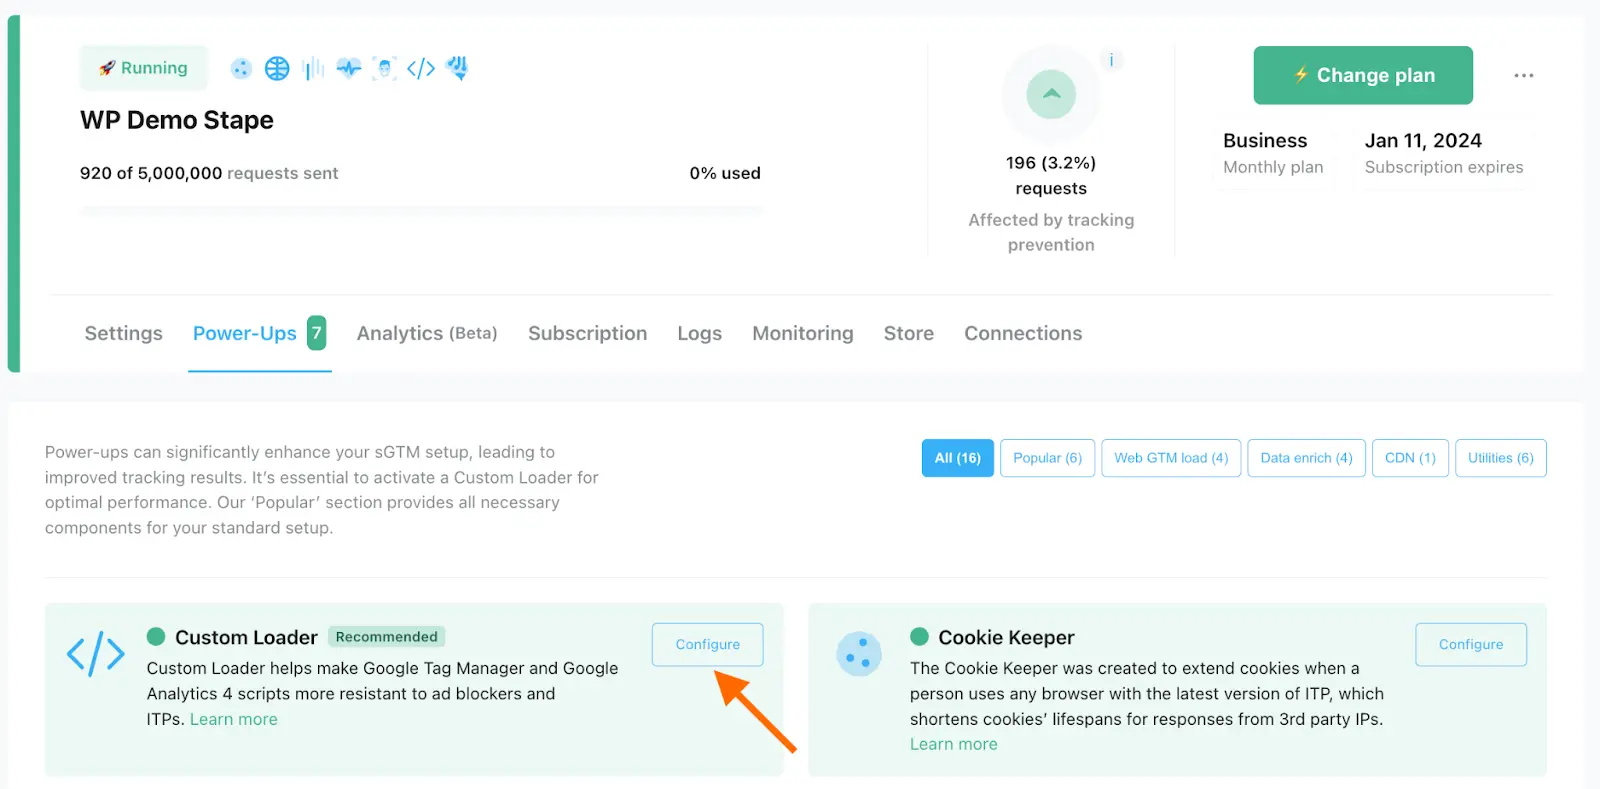
Task: Click the lightning icon on Change plan
Action: pos(1301,75)
